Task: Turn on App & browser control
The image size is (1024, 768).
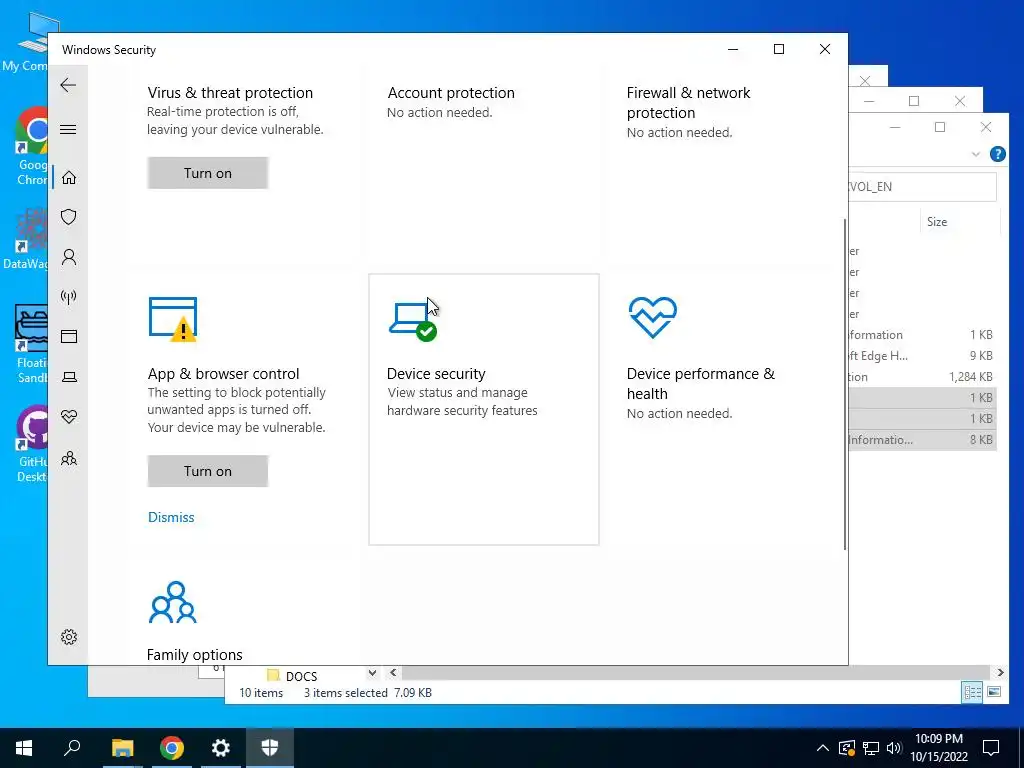Action: 208,471
